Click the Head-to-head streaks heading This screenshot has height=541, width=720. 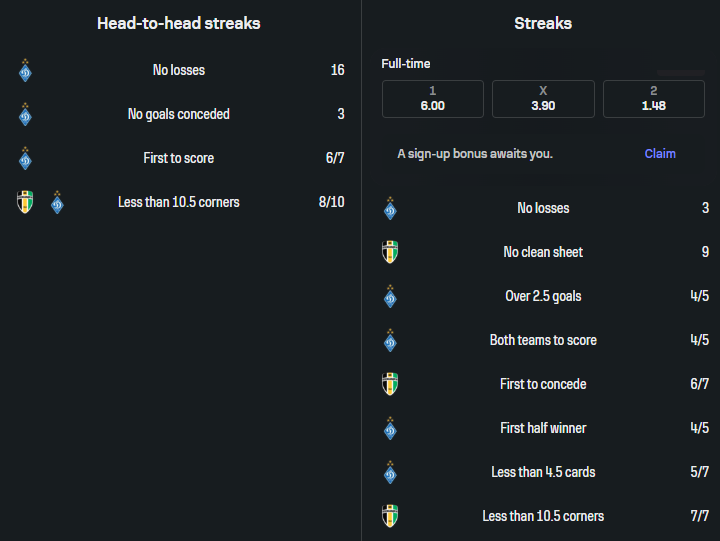[x=178, y=23]
